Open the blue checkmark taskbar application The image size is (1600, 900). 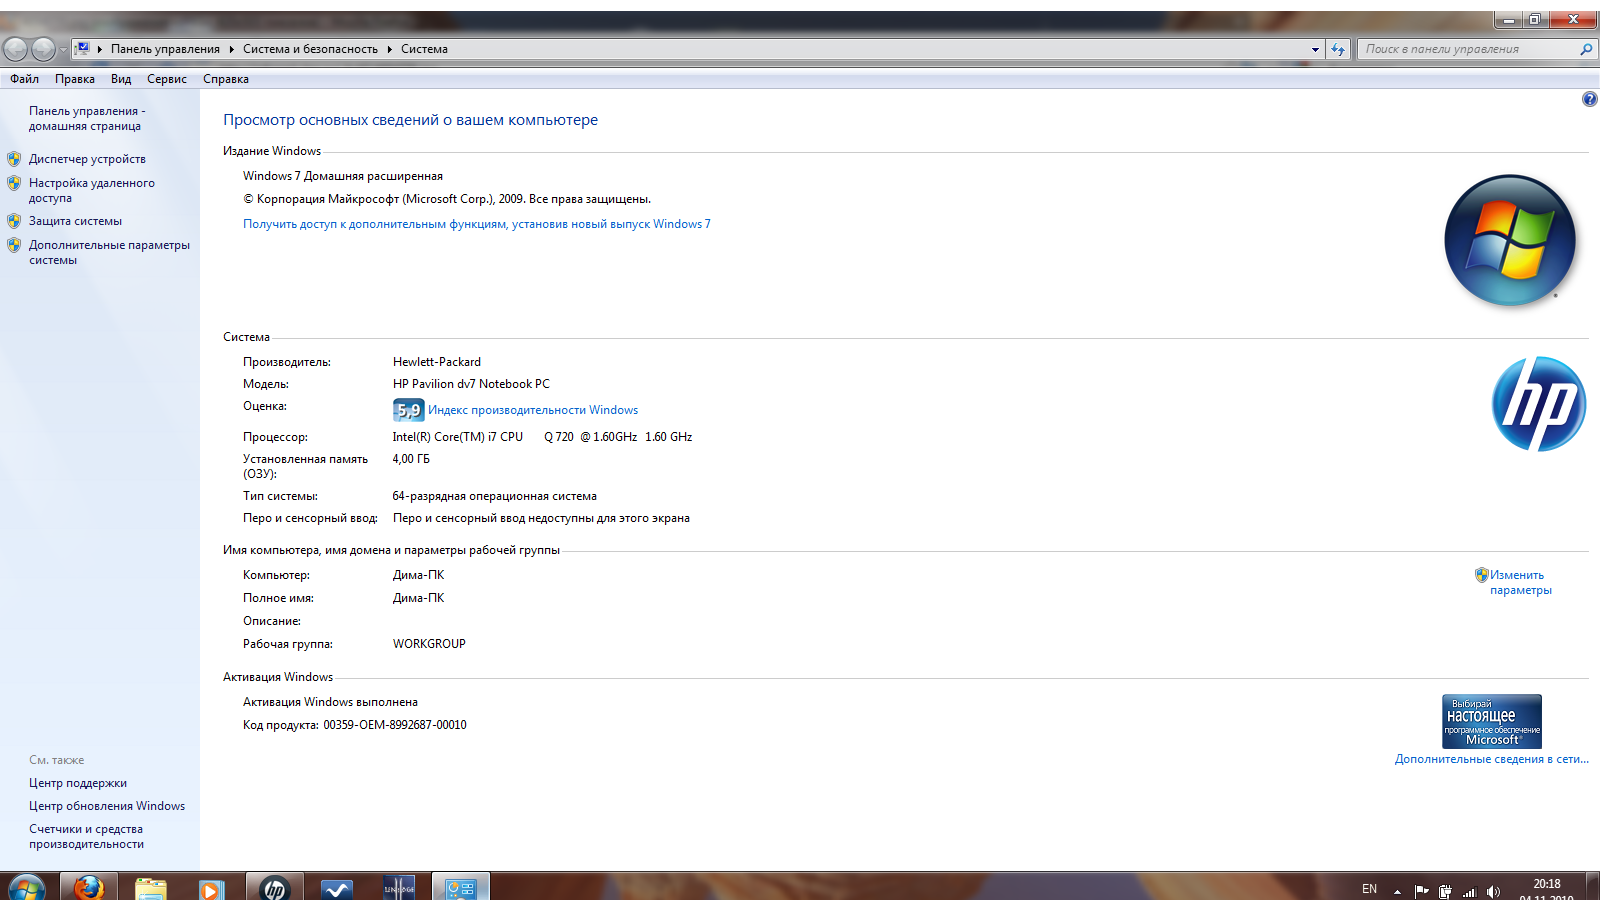[x=337, y=887]
